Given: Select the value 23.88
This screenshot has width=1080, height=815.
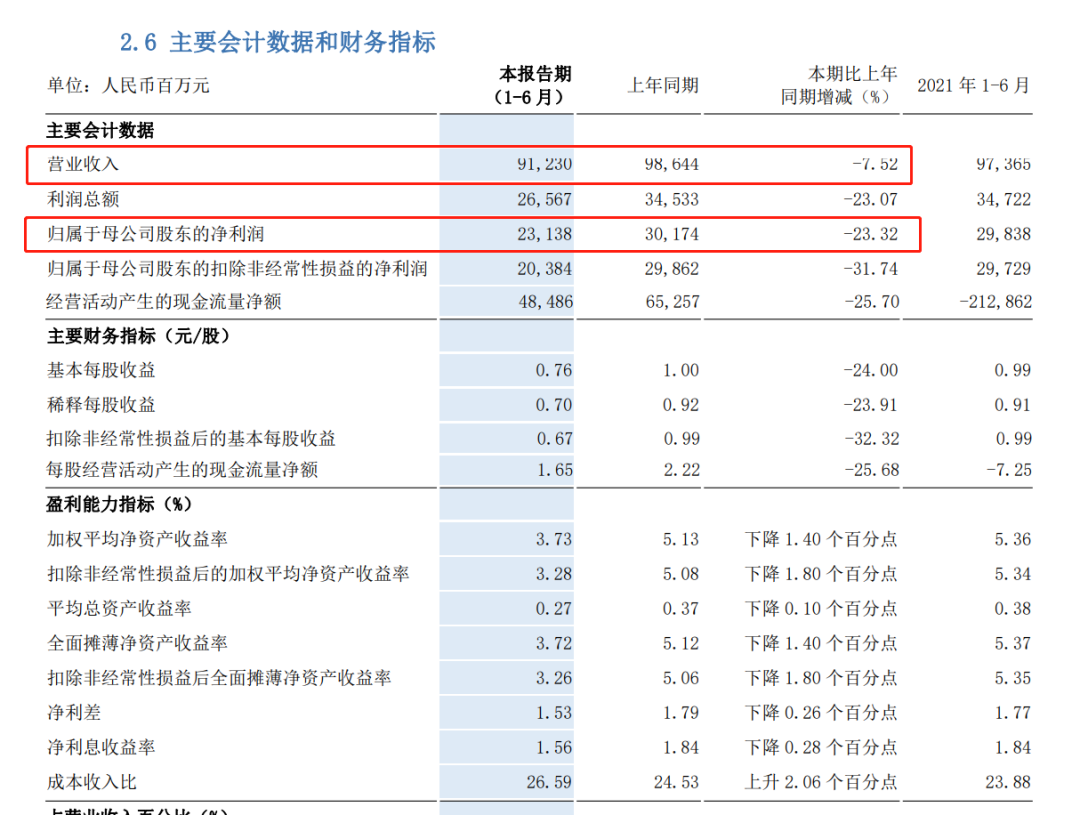Looking at the screenshot, I should tap(1008, 783).
